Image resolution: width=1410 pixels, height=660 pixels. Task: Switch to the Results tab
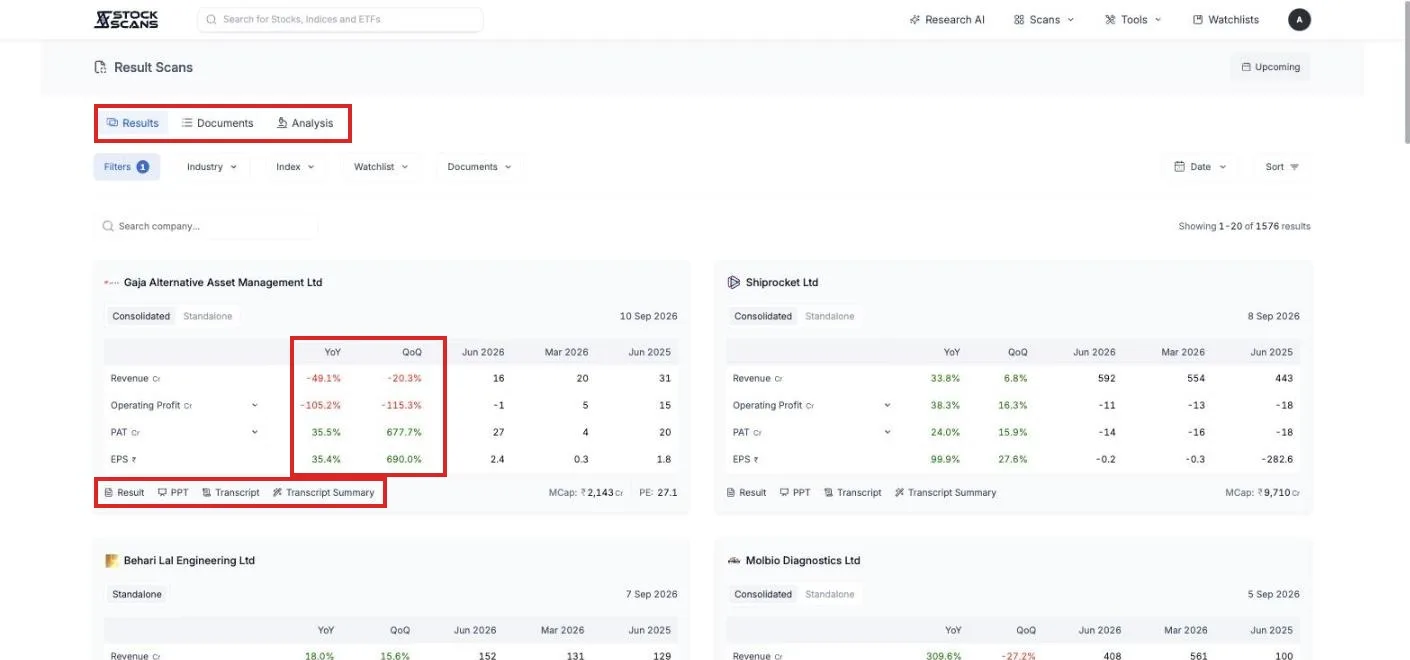tap(133, 123)
